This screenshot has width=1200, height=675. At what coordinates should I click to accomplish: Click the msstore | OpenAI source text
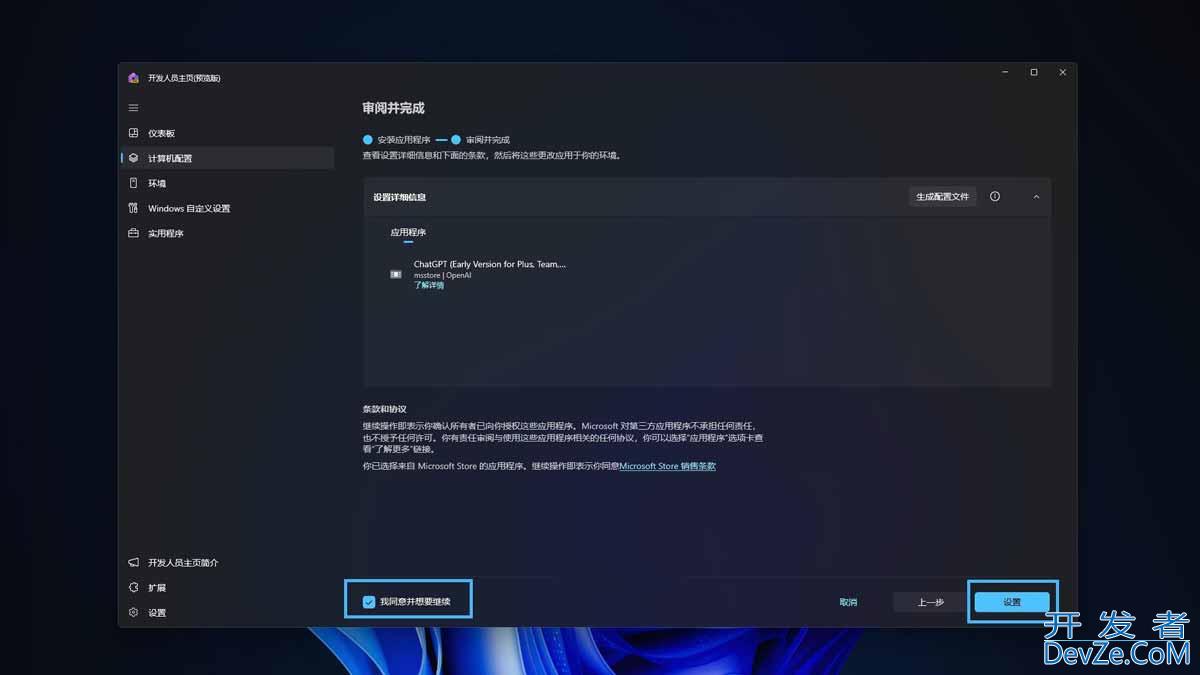442,275
